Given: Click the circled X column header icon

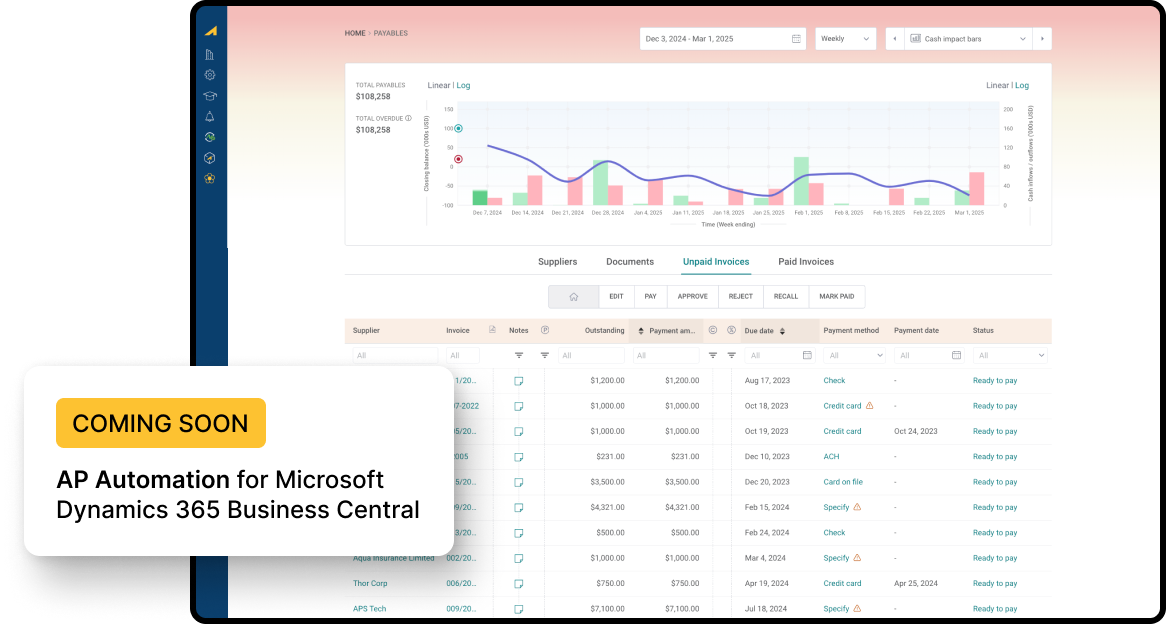Looking at the screenshot, I should point(731,330).
